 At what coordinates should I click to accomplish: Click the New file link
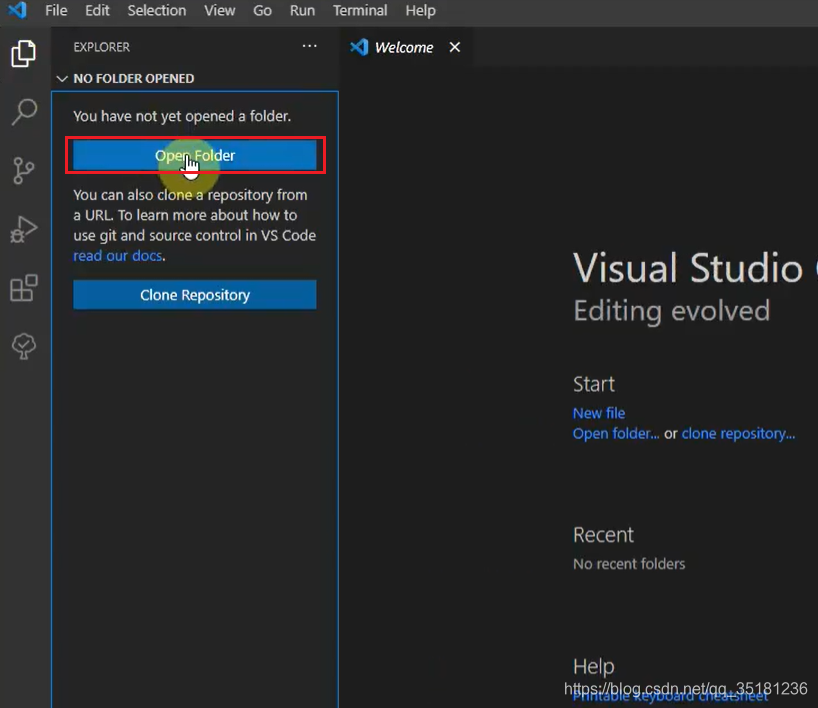click(599, 413)
